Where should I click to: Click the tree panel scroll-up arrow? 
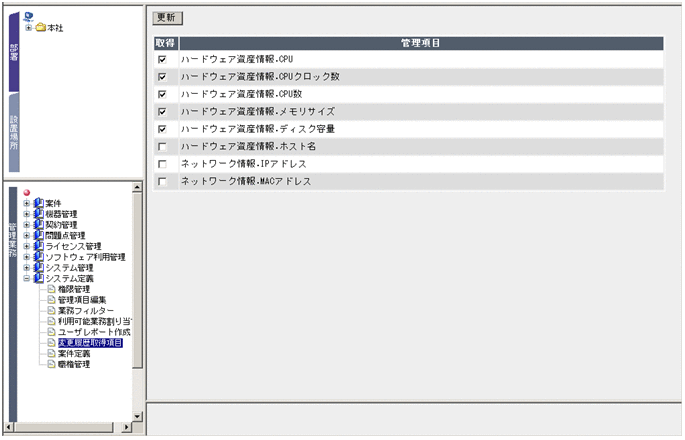137,187
